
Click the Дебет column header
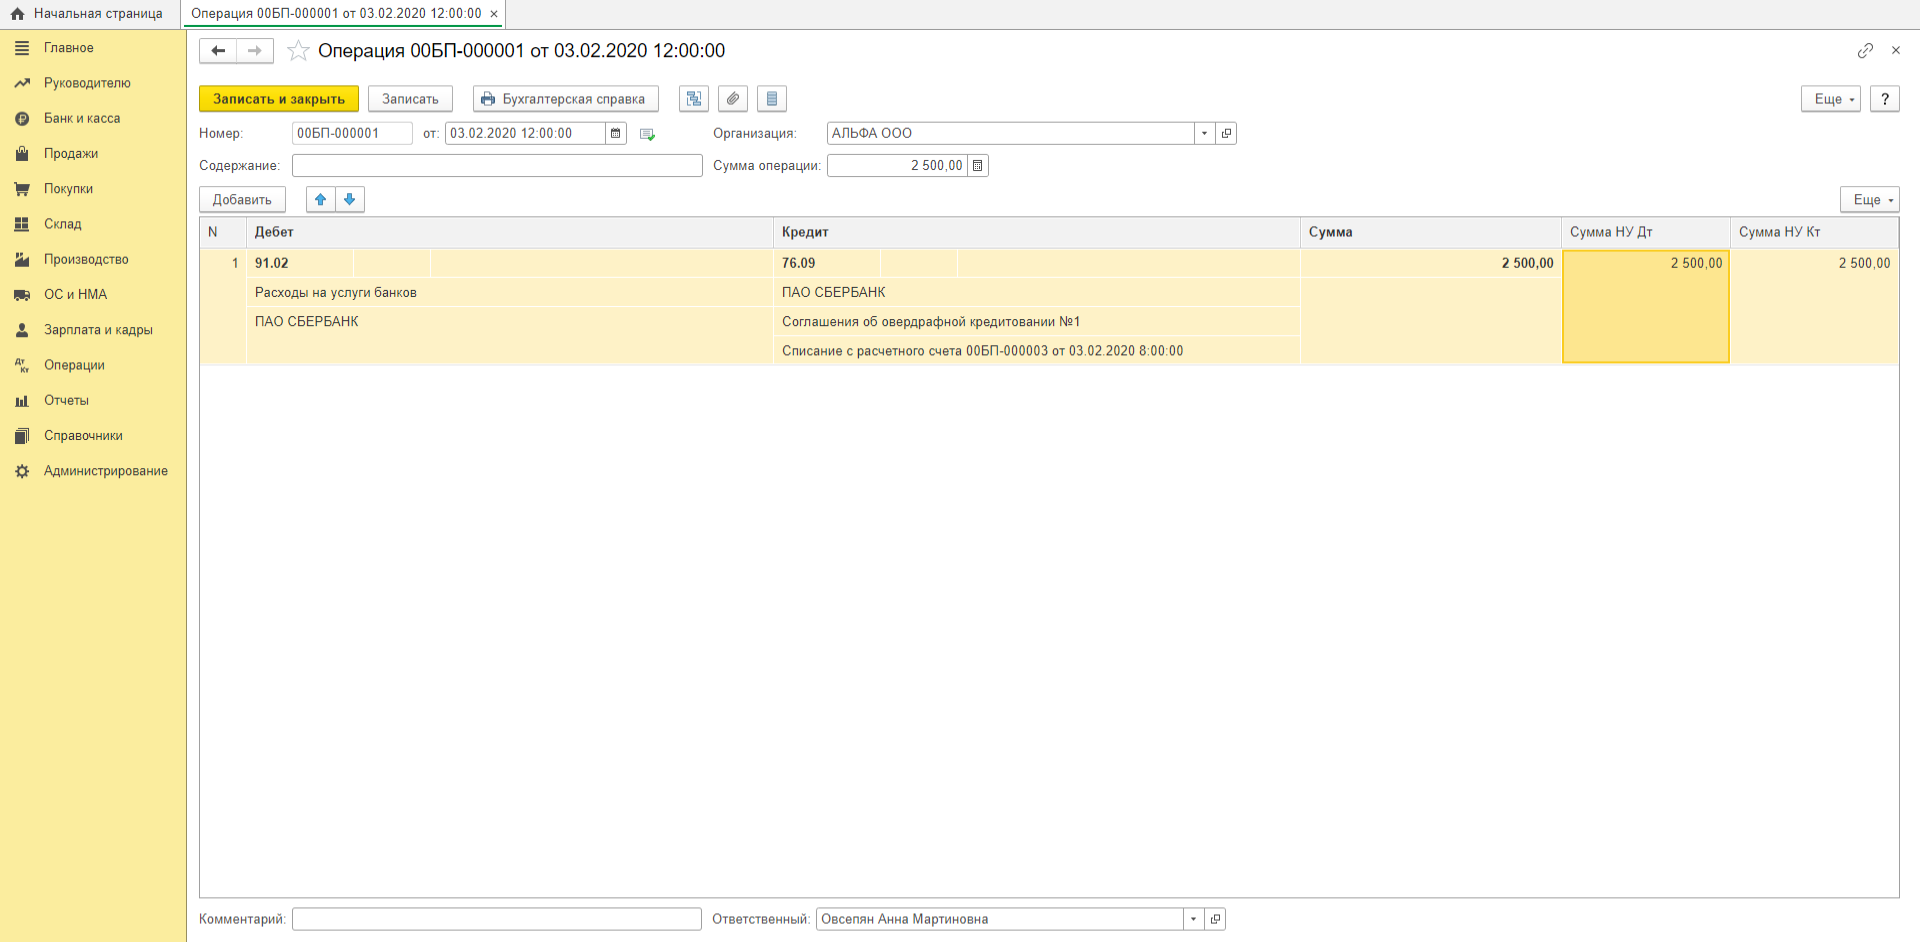click(510, 232)
